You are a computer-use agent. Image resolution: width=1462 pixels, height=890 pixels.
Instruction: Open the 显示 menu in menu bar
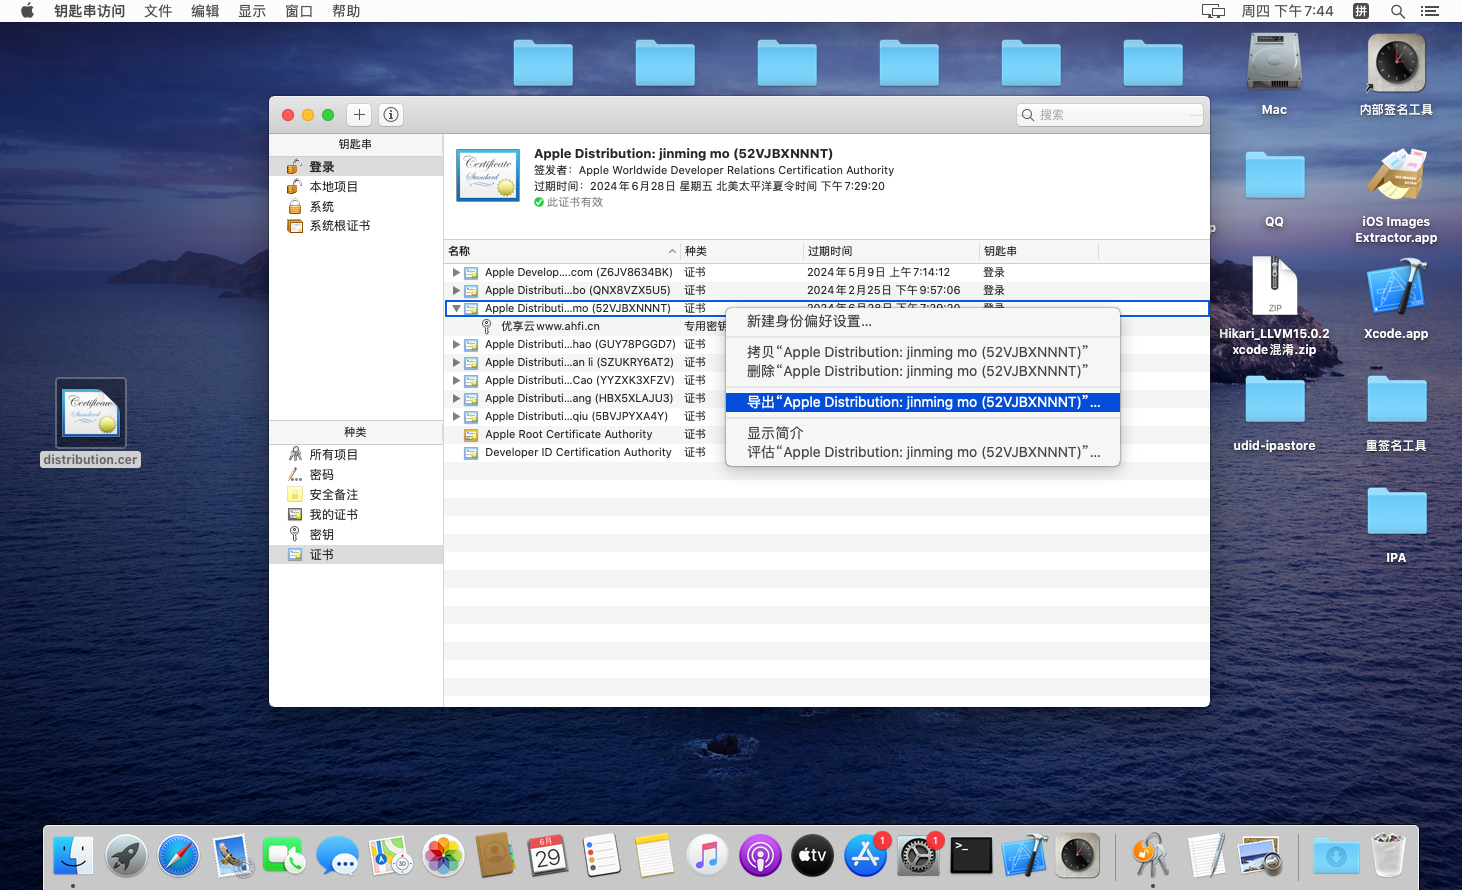[x=252, y=11]
